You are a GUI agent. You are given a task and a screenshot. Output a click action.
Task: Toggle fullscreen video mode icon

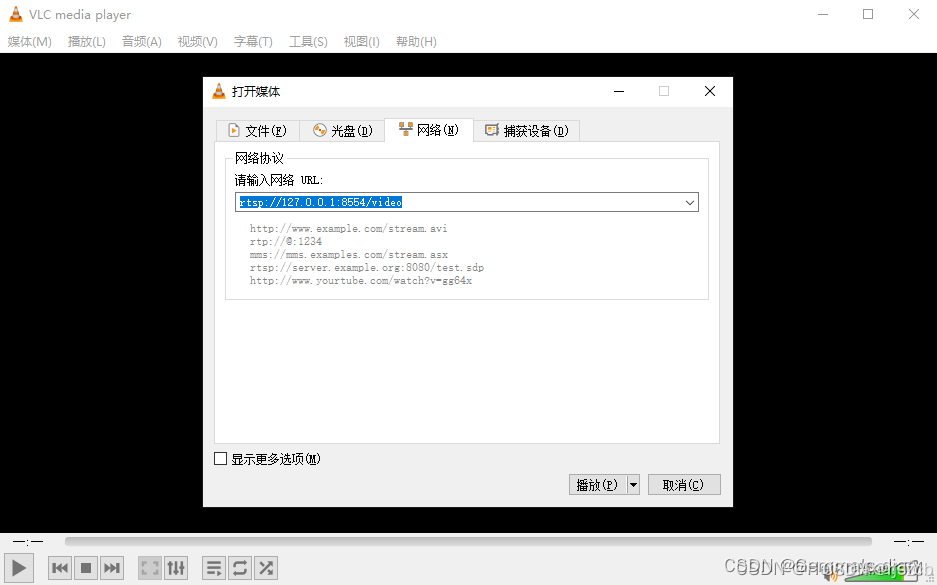[x=149, y=568]
